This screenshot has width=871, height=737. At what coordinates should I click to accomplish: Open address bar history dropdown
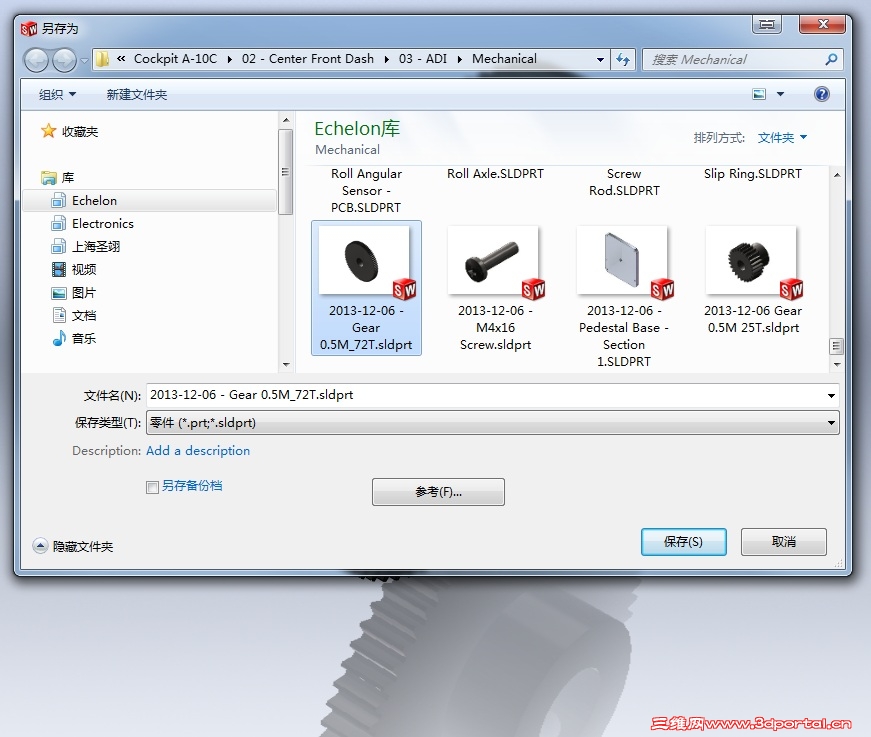600,59
